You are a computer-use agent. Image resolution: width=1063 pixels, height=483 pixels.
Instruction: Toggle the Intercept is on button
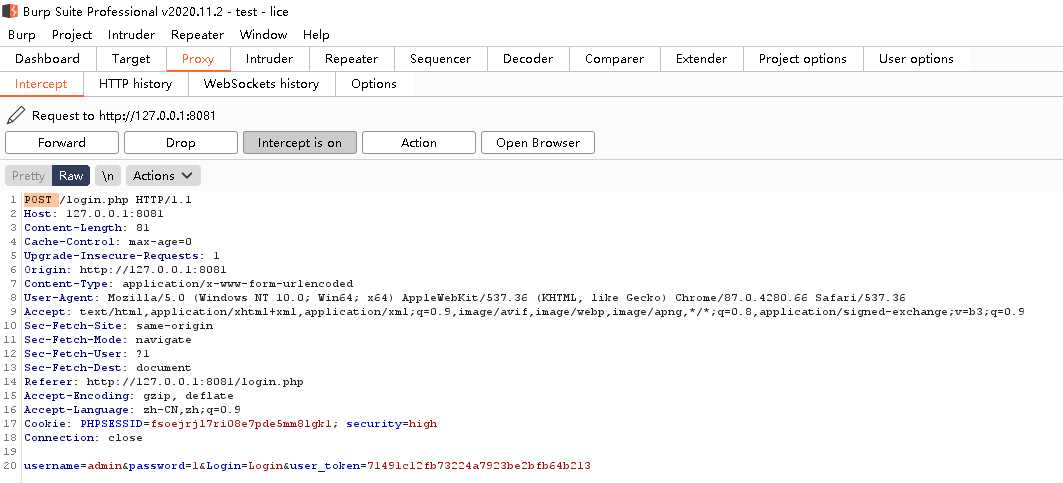click(x=300, y=142)
